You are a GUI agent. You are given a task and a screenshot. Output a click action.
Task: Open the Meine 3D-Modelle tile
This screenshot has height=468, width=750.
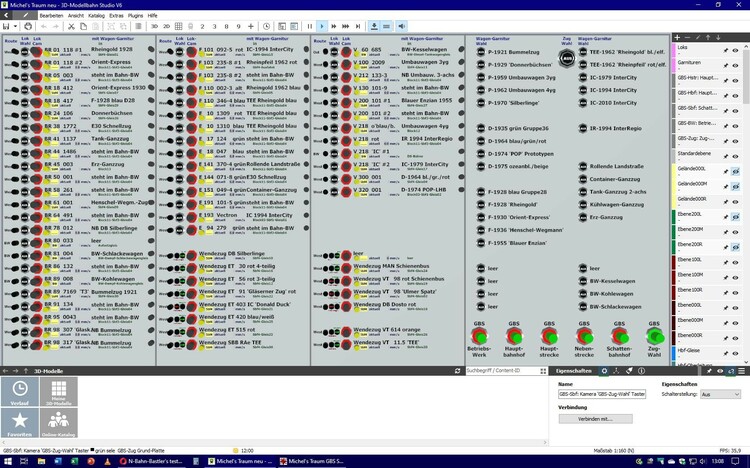(x=58, y=391)
